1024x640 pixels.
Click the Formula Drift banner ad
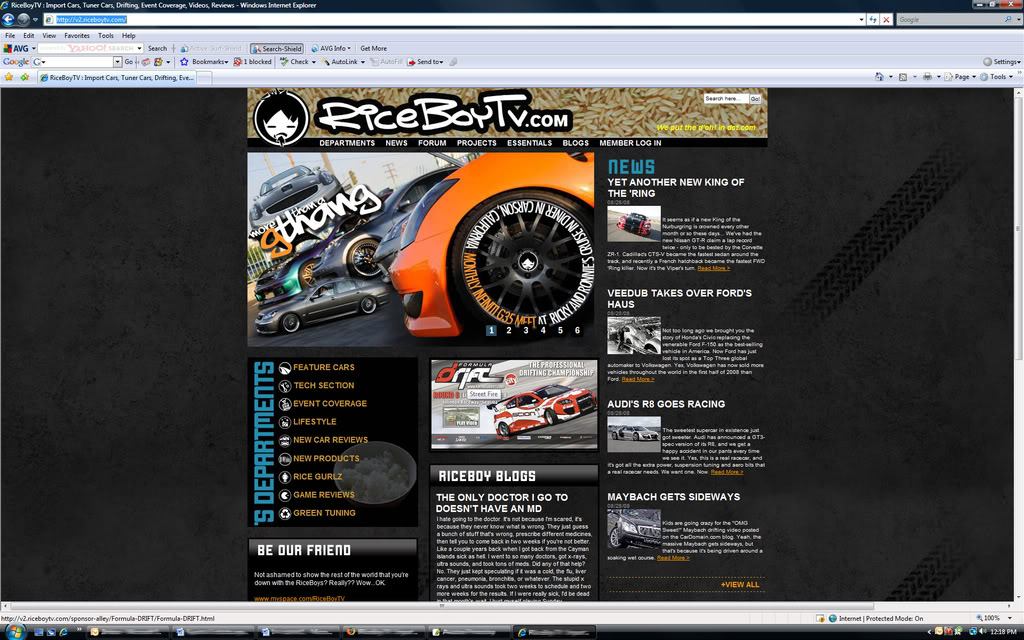pos(514,404)
